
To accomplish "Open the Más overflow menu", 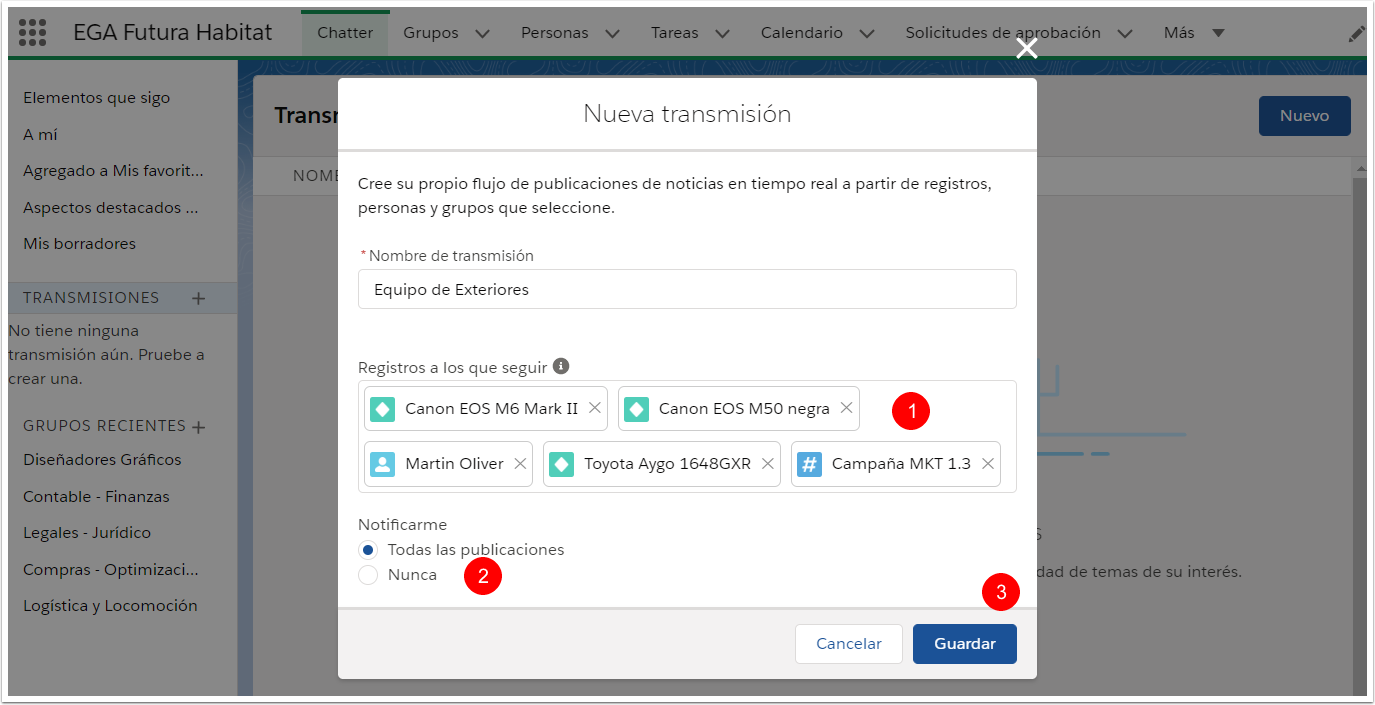I will click(x=1194, y=33).
